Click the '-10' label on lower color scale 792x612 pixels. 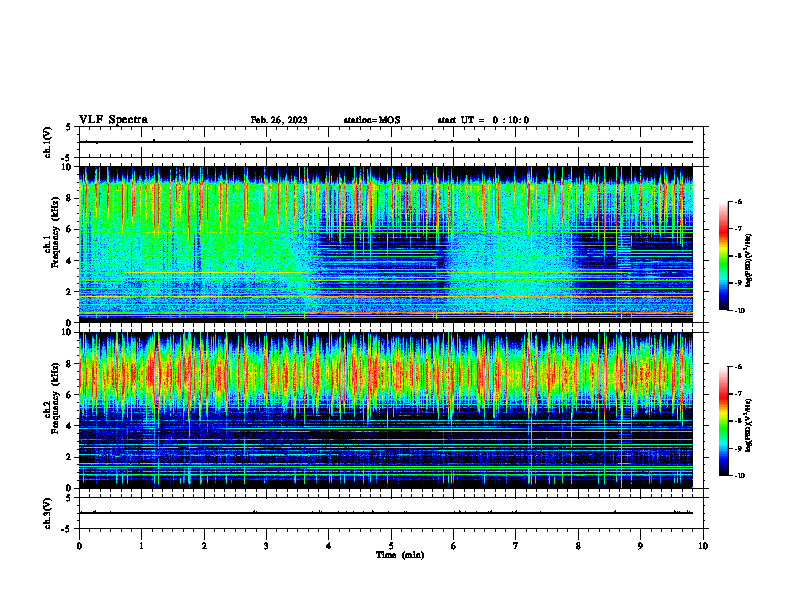click(739, 476)
